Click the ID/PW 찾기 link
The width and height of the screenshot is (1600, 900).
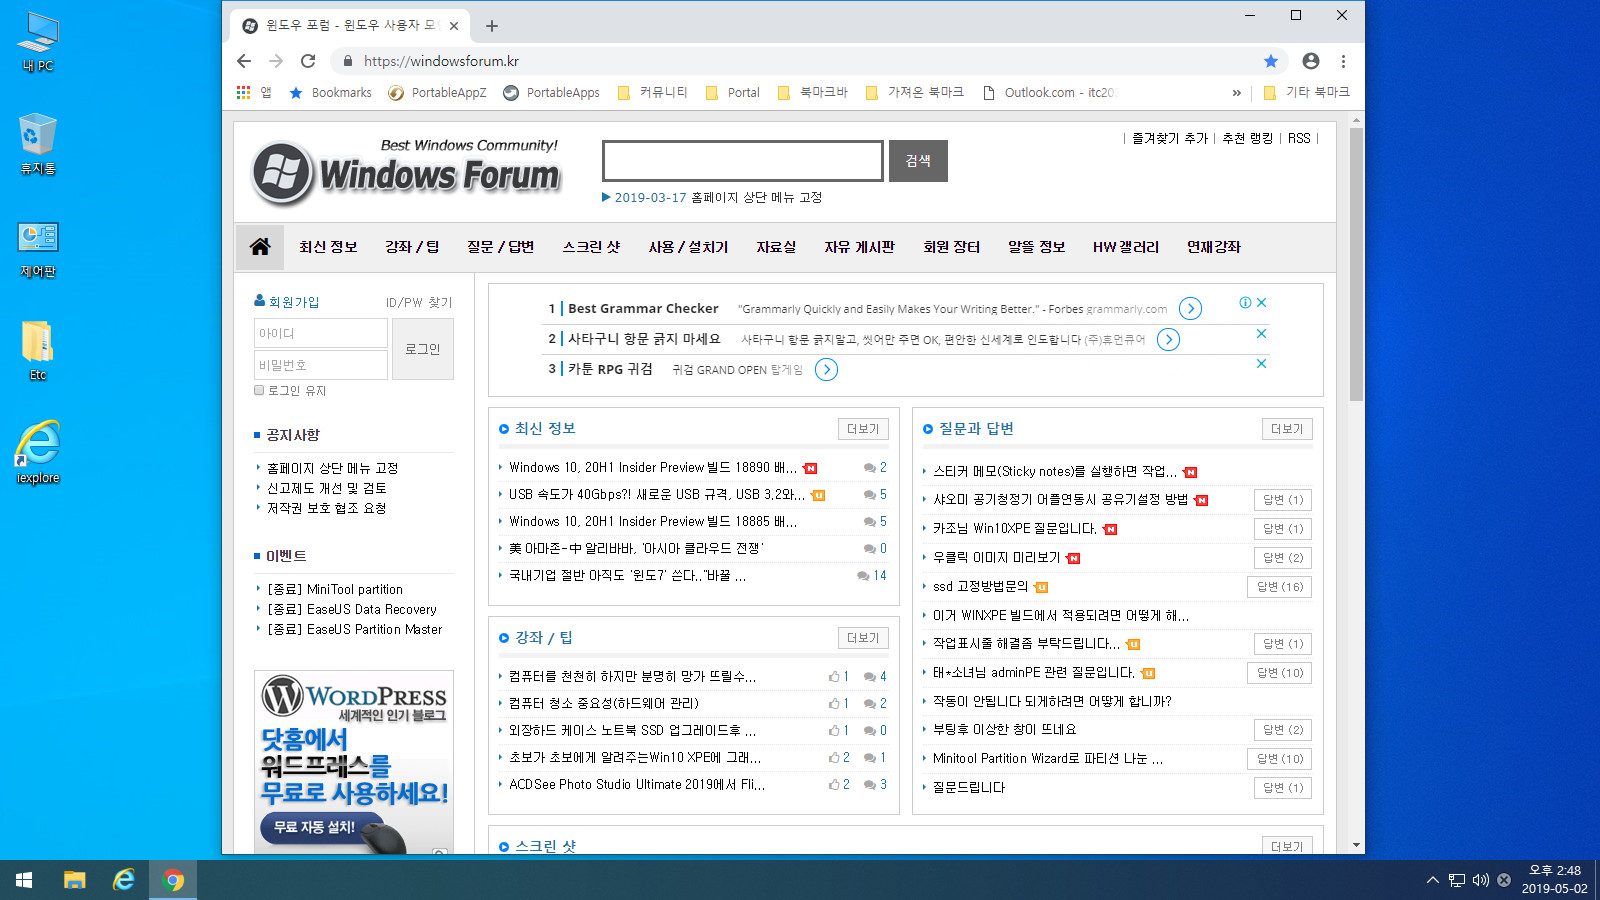(419, 302)
